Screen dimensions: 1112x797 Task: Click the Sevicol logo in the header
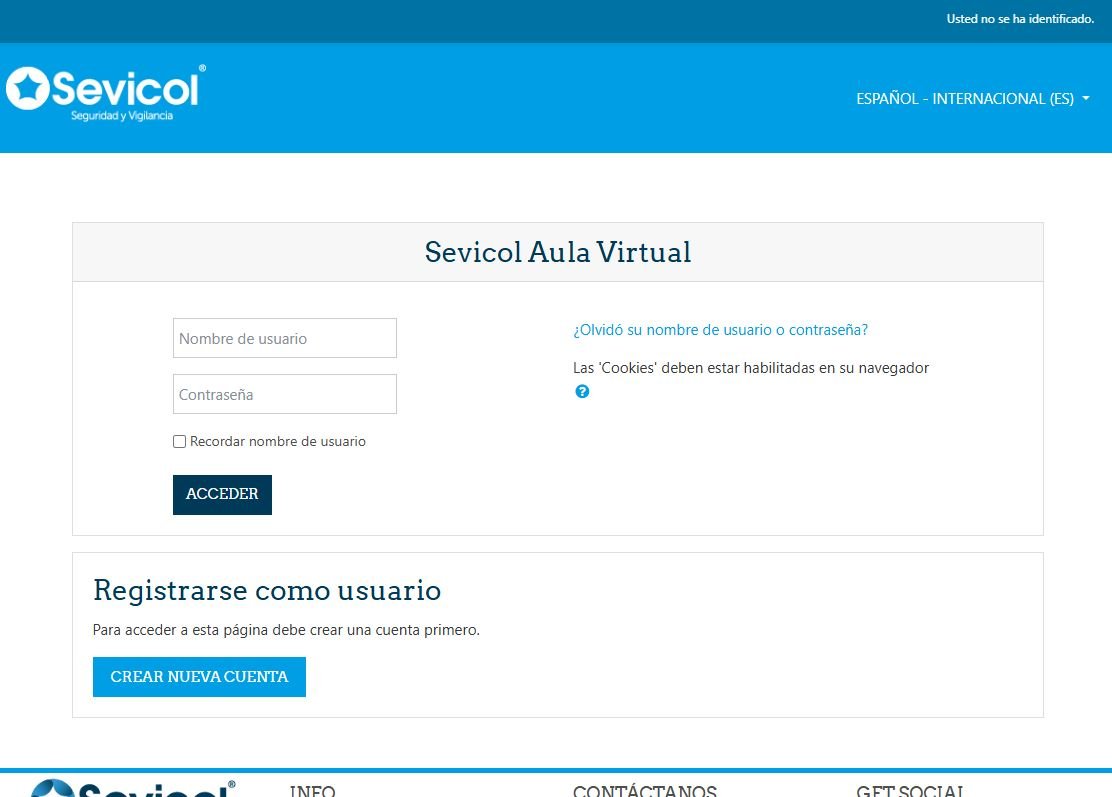(x=104, y=92)
